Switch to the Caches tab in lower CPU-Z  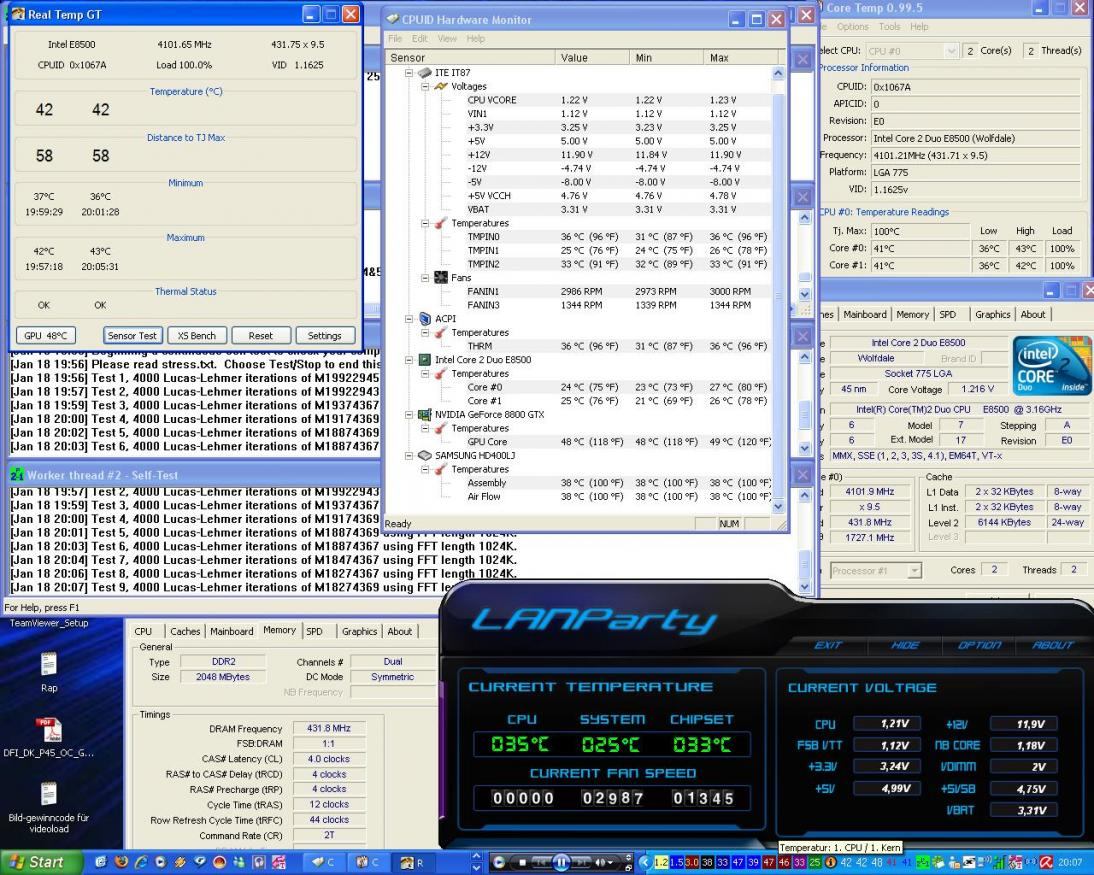185,631
